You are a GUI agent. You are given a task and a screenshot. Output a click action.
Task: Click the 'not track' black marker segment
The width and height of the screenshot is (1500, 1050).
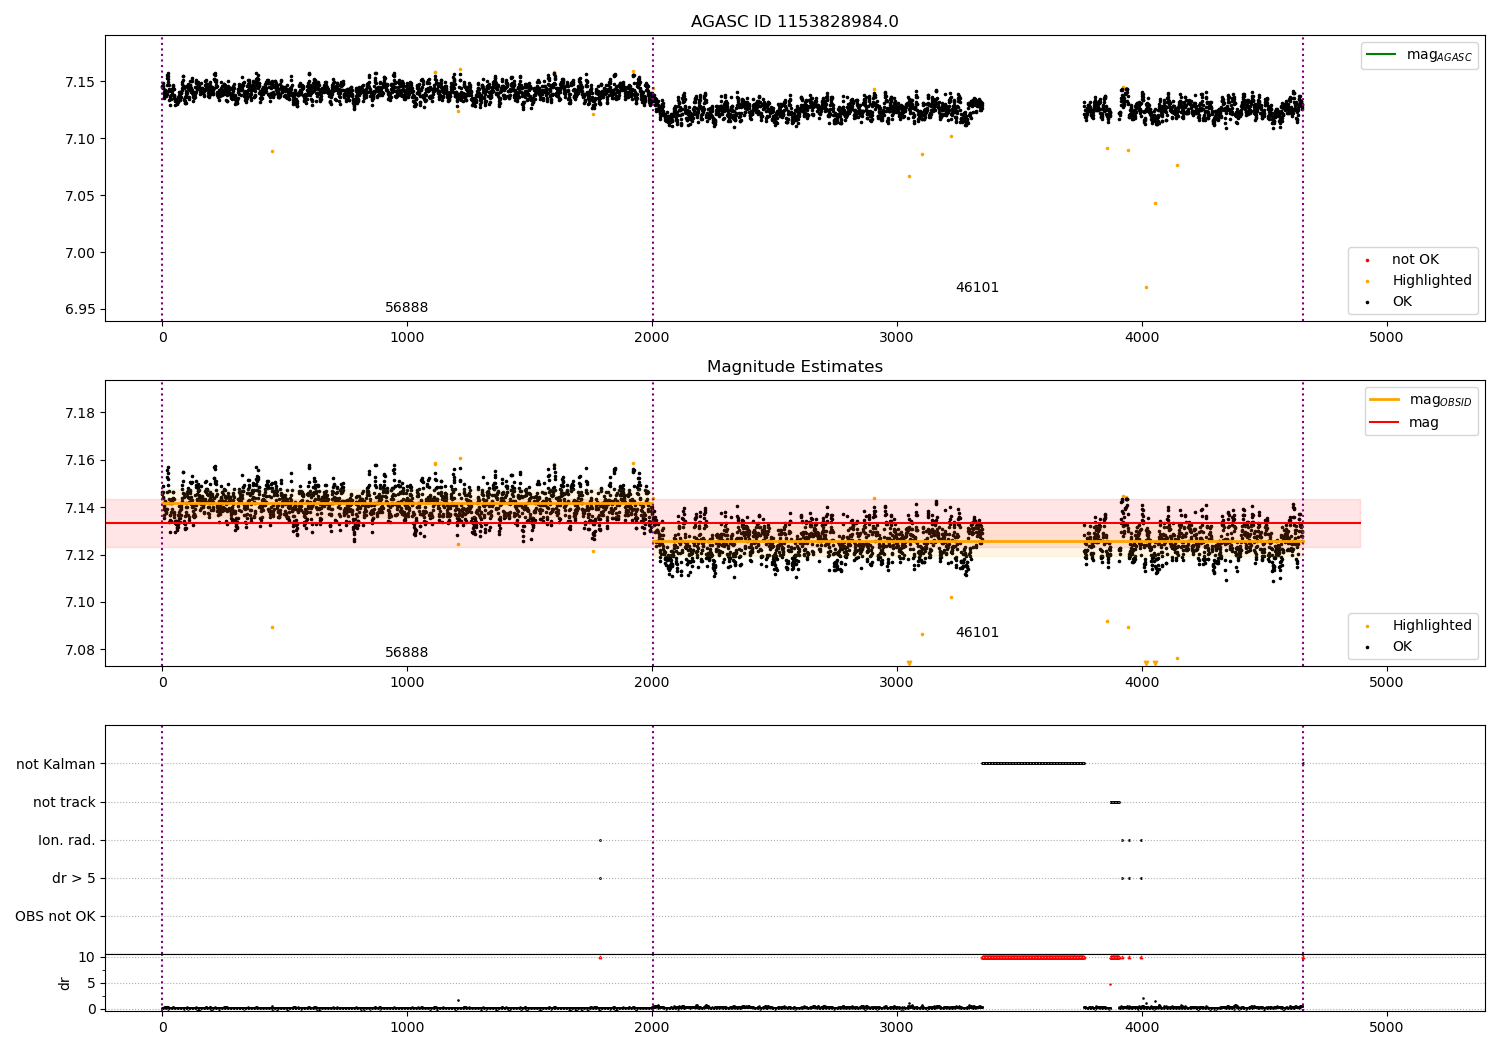coord(1115,802)
